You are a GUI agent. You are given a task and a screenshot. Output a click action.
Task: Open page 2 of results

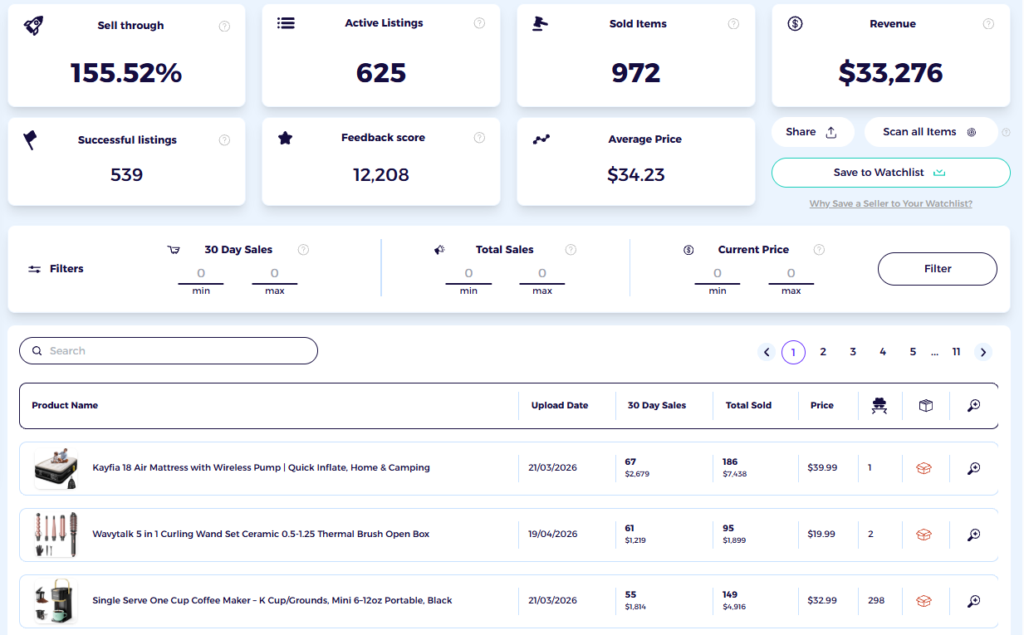click(823, 352)
